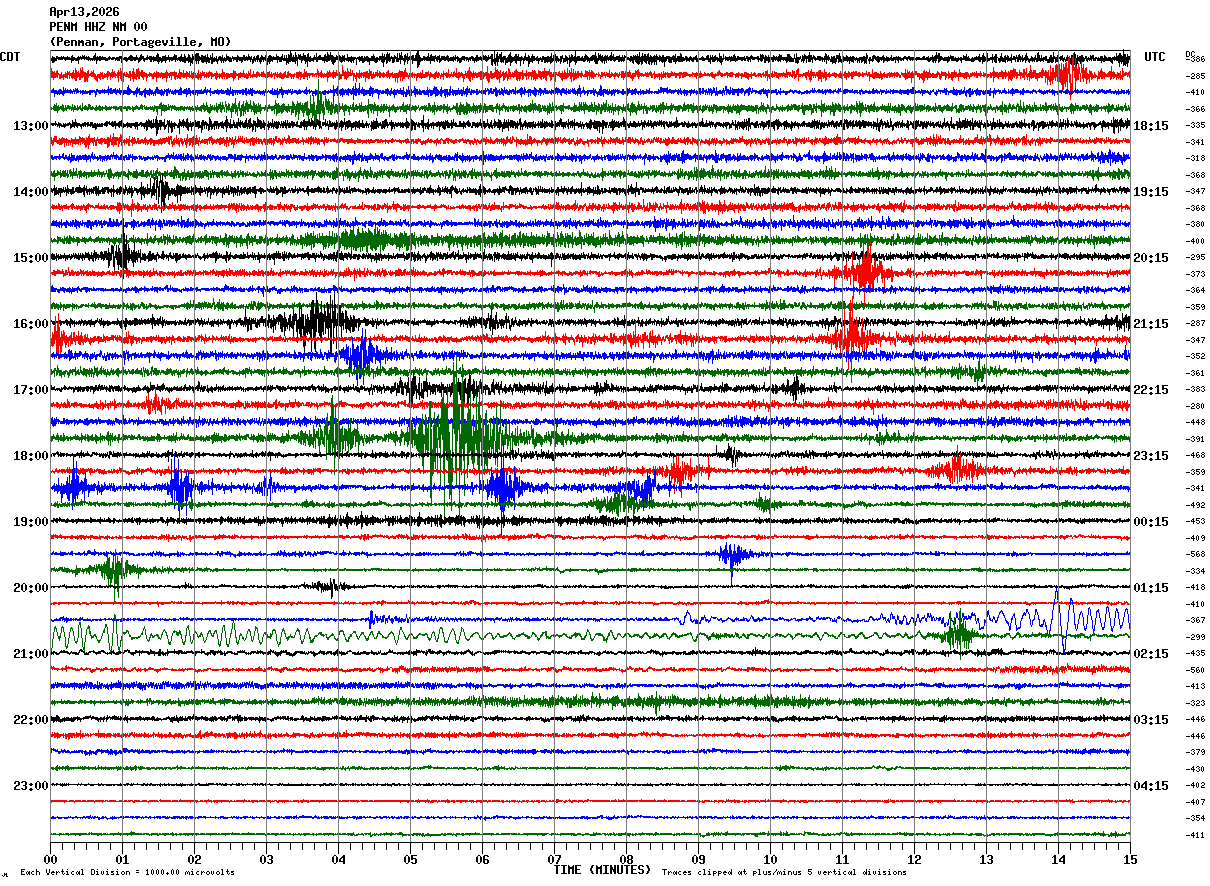Image resolution: width=1210 pixels, height=886 pixels.
Task: Click the DC offset value -323
Action: coord(1195,703)
